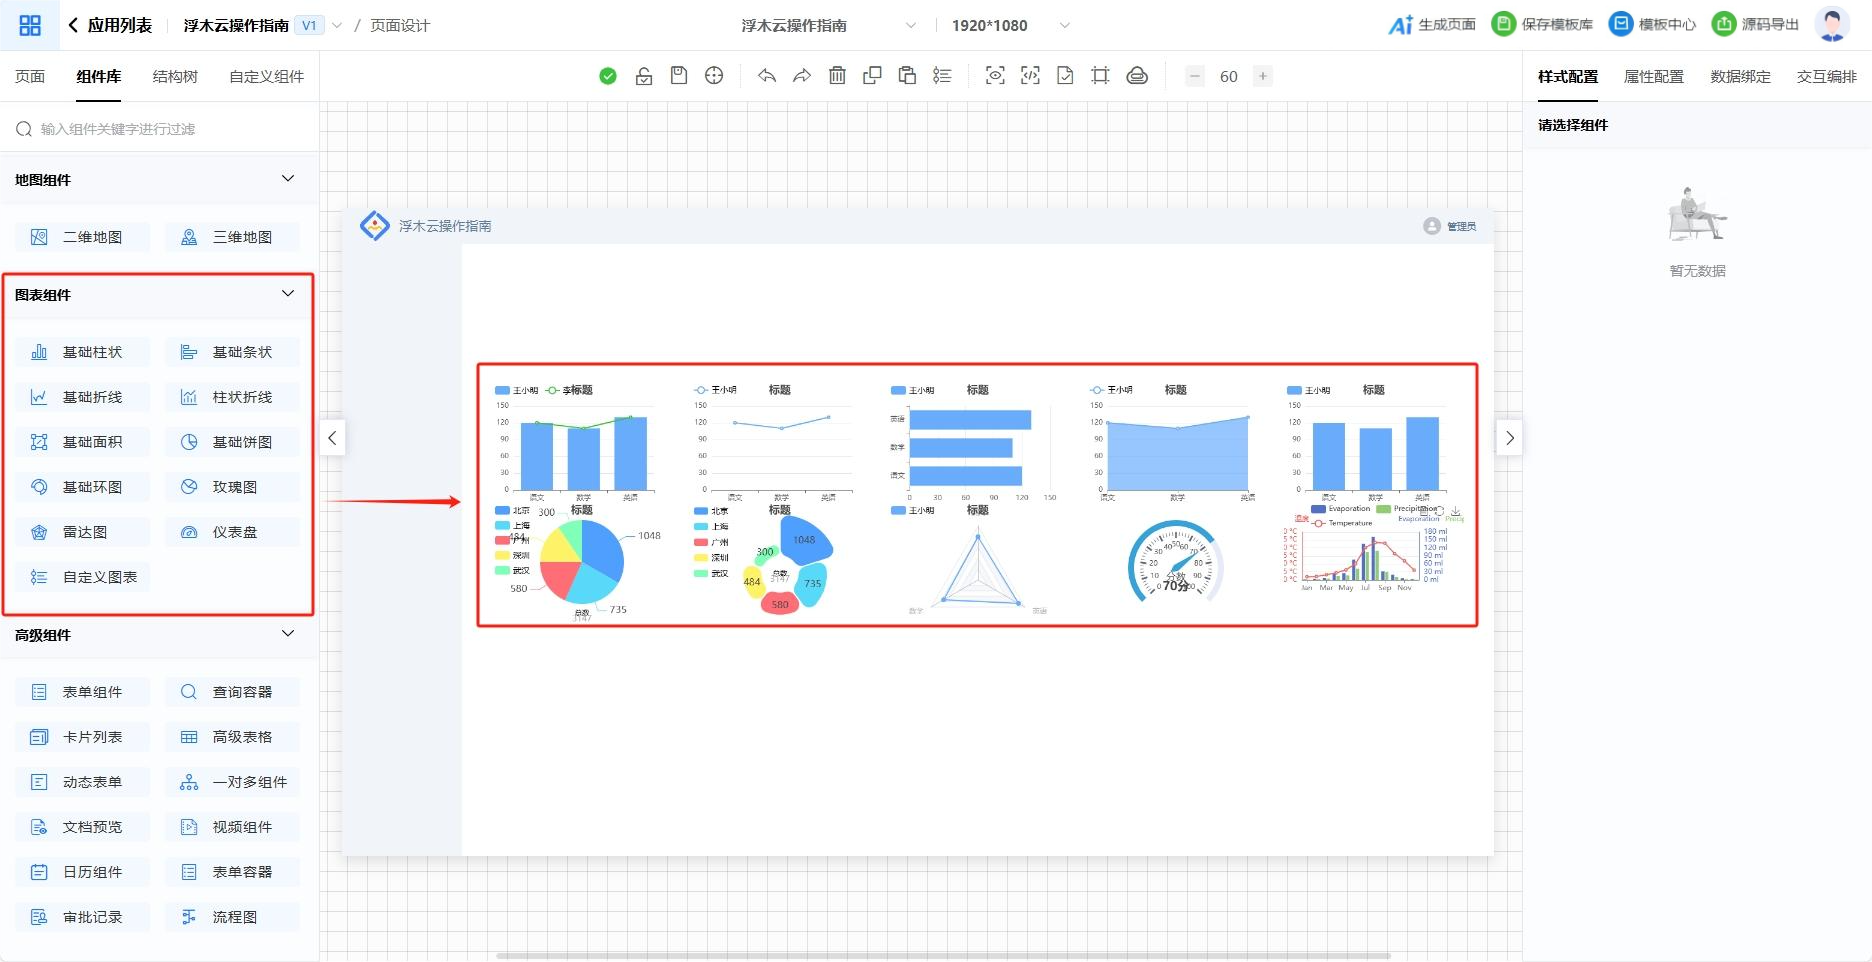This screenshot has width=1872, height=962.
Task: Click the preview eye icon
Action: pyautogui.click(x=995, y=76)
